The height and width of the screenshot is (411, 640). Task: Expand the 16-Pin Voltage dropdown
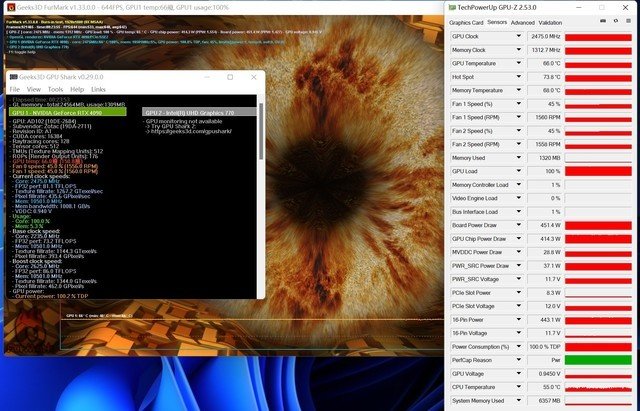(518, 333)
